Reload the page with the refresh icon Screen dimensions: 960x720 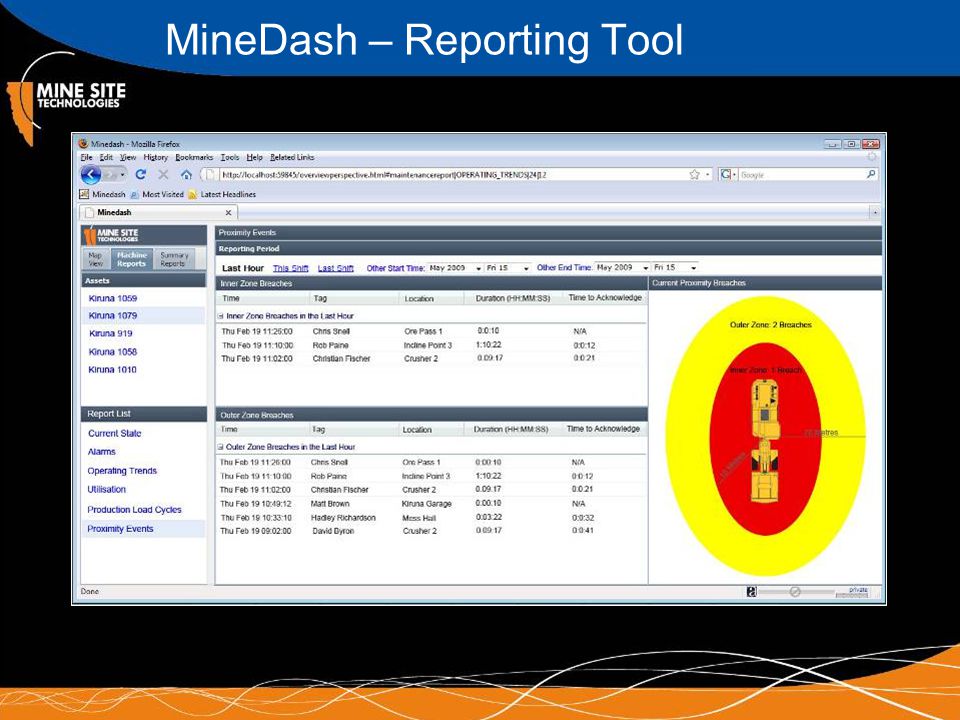click(141, 174)
